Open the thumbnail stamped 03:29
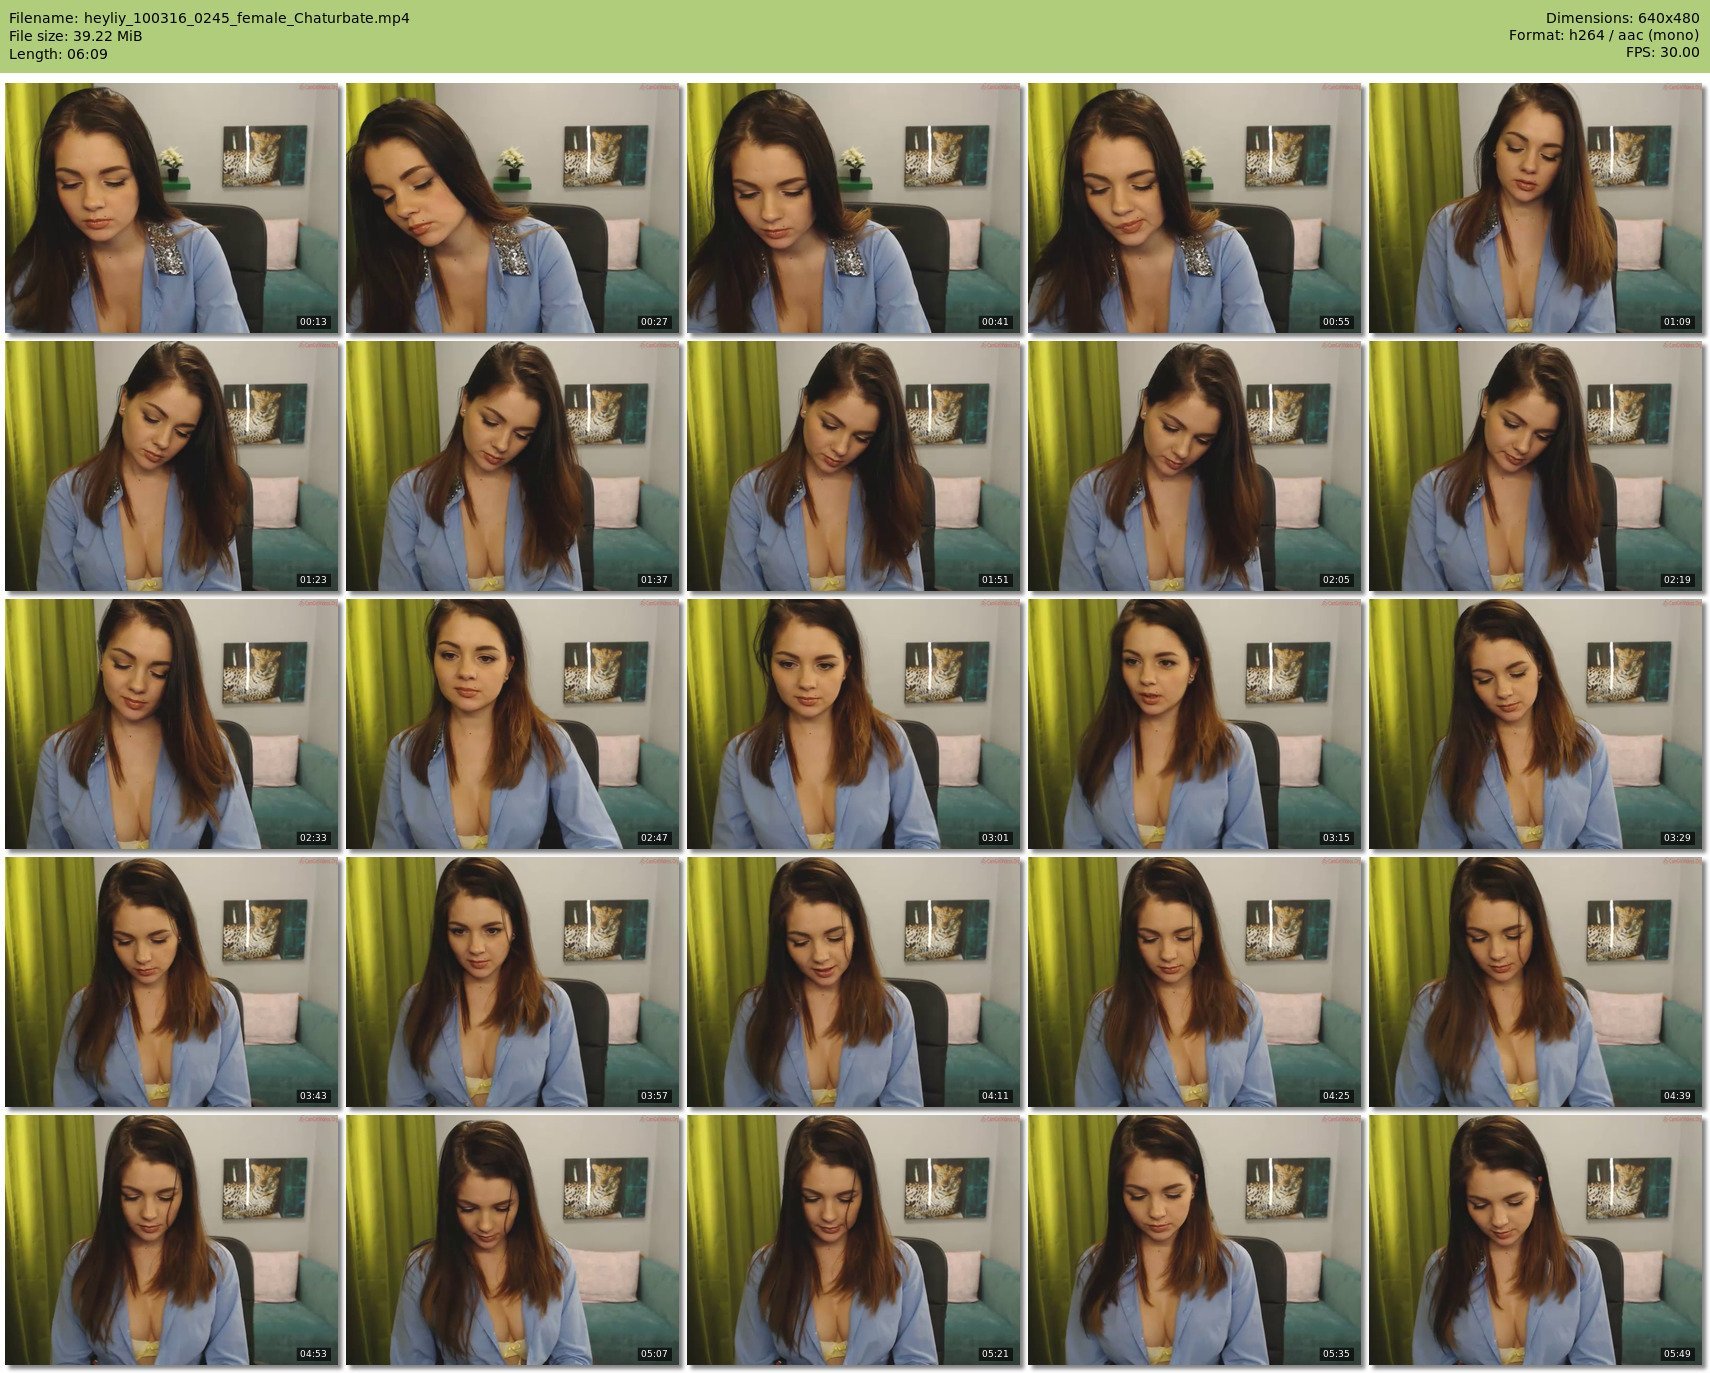Viewport: 1710px width, 1373px height. click(x=1536, y=724)
